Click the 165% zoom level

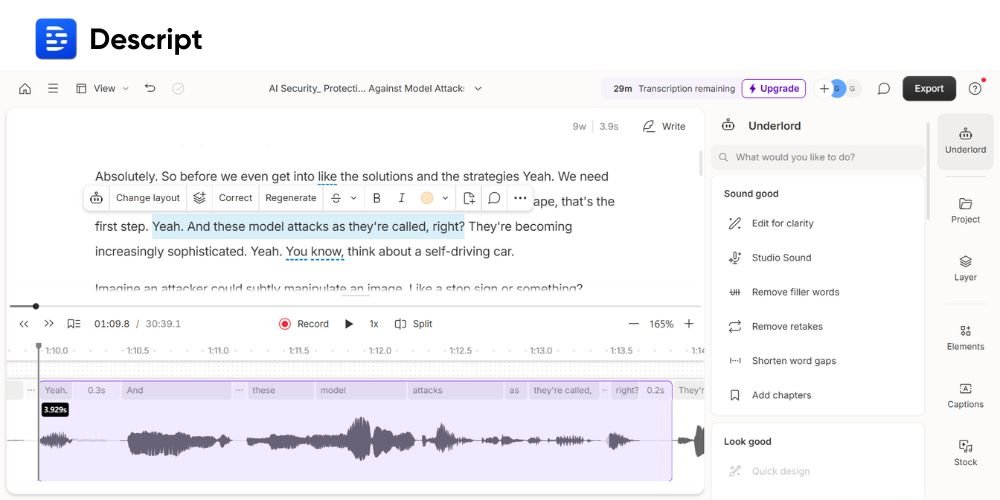(x=661, y=324)
